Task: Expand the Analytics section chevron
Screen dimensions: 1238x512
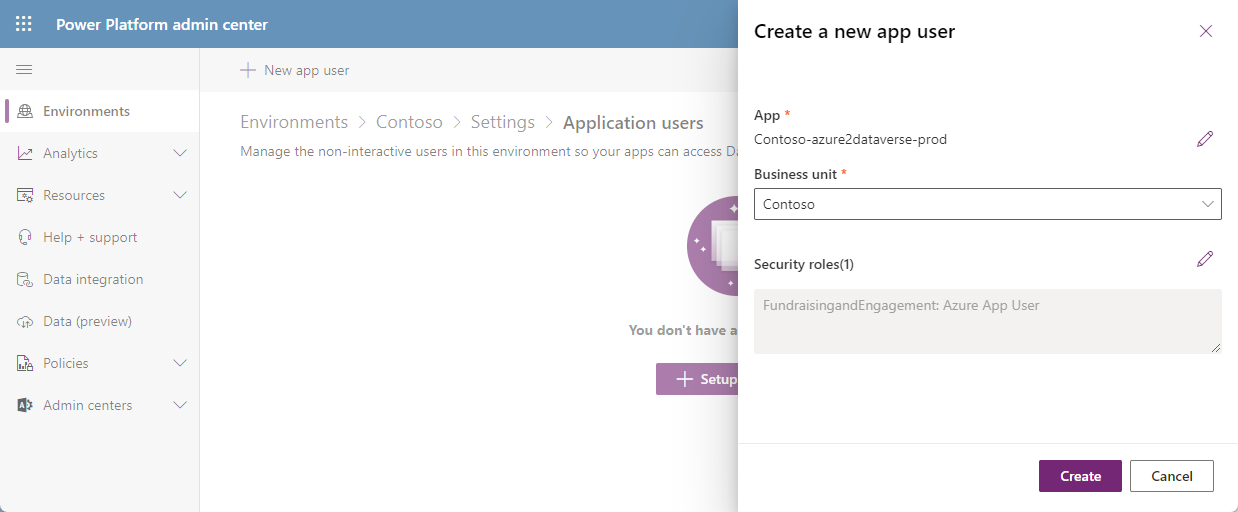Action: click(x=180, y=153)
